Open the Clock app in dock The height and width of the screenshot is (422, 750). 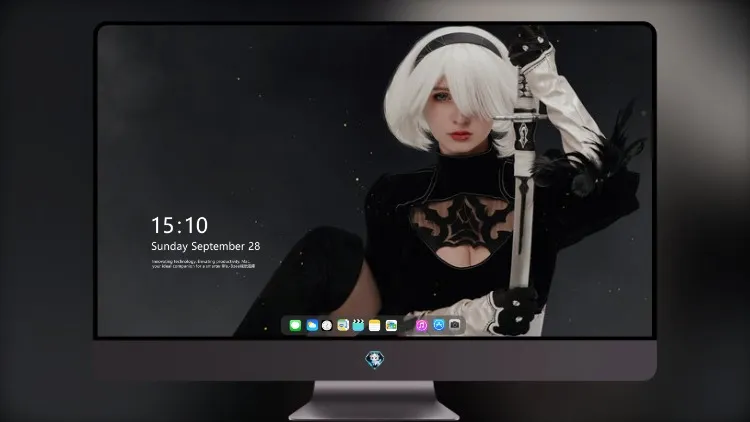pyautogui.click(x=327, y=325)
